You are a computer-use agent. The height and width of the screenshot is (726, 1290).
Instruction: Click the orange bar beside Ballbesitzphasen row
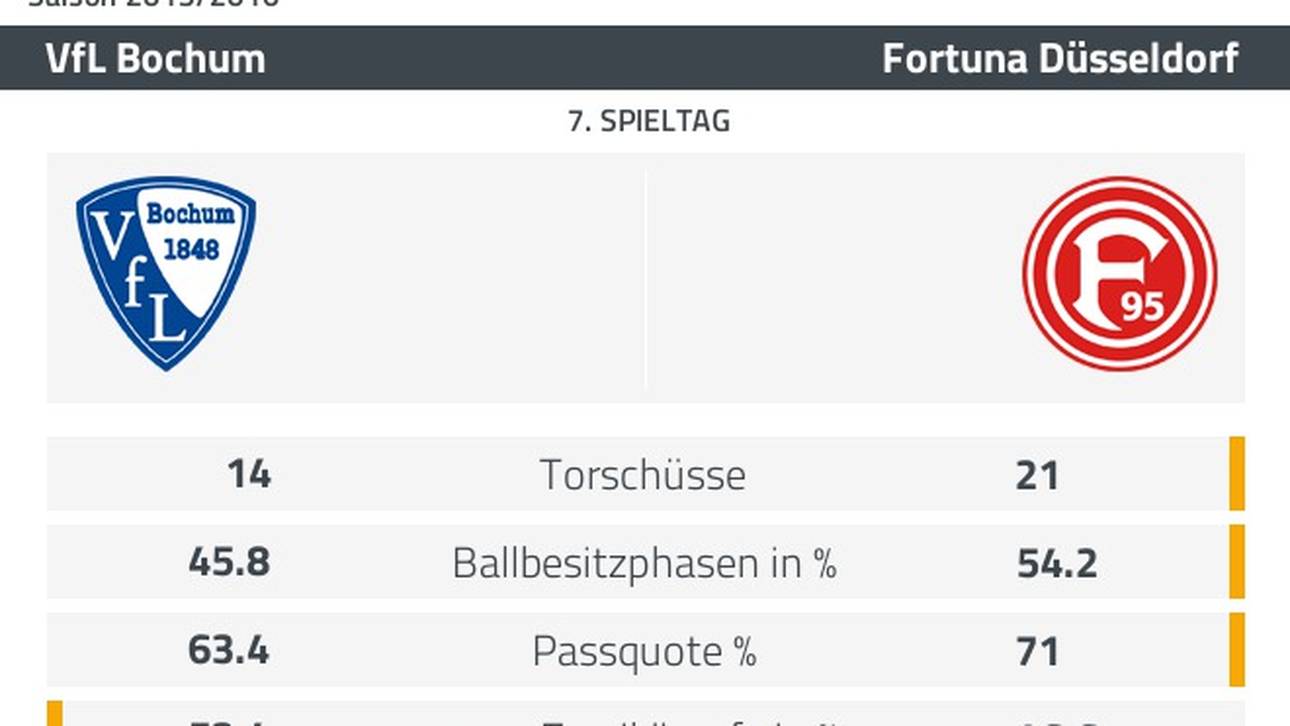click(x=1237, y=562)
